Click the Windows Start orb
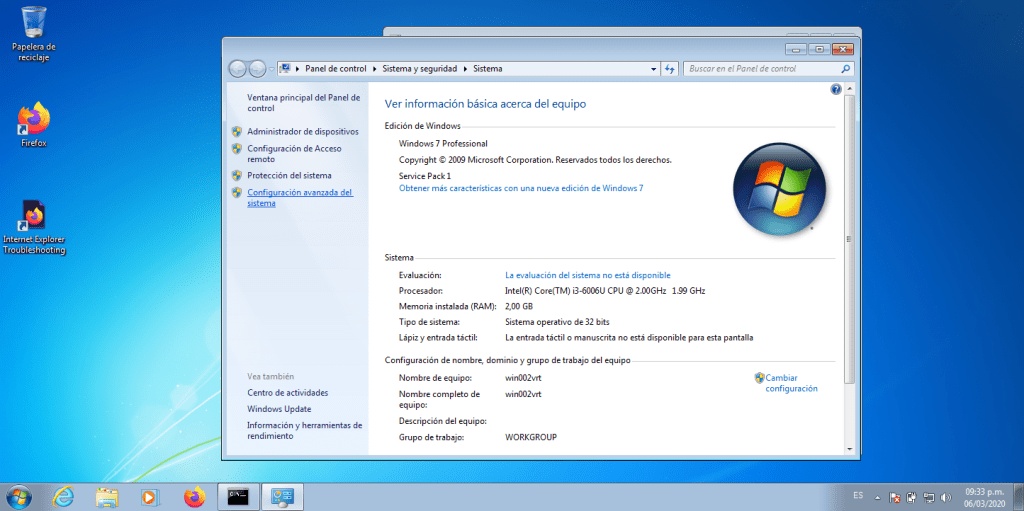 click(x=19, y=496)
